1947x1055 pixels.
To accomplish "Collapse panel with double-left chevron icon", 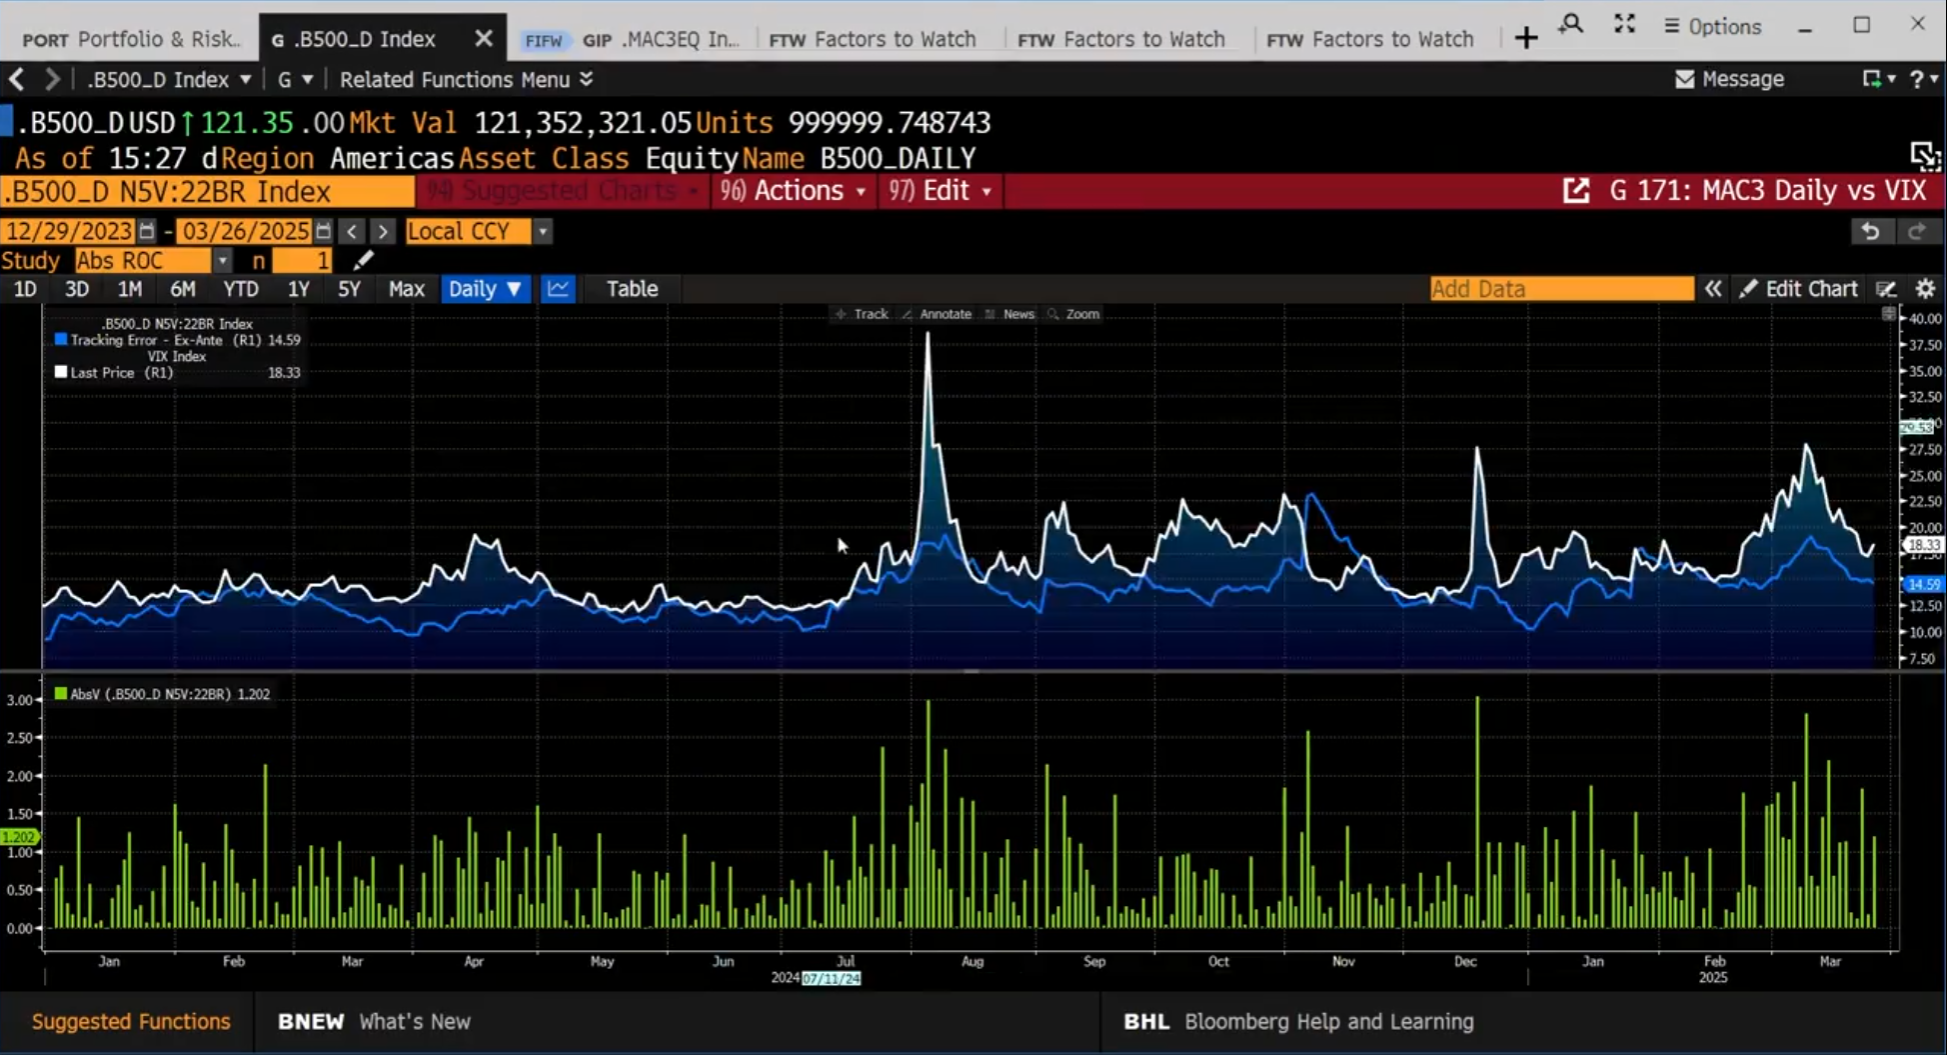I will click(x=1713, y=289).
